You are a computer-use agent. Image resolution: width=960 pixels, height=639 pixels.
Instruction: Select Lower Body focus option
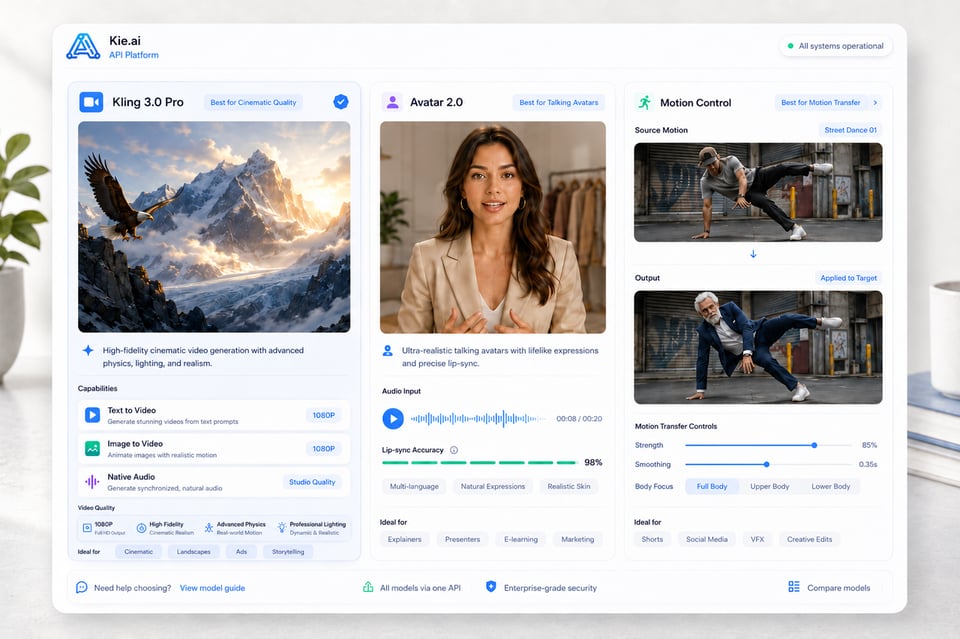[831, 487]
